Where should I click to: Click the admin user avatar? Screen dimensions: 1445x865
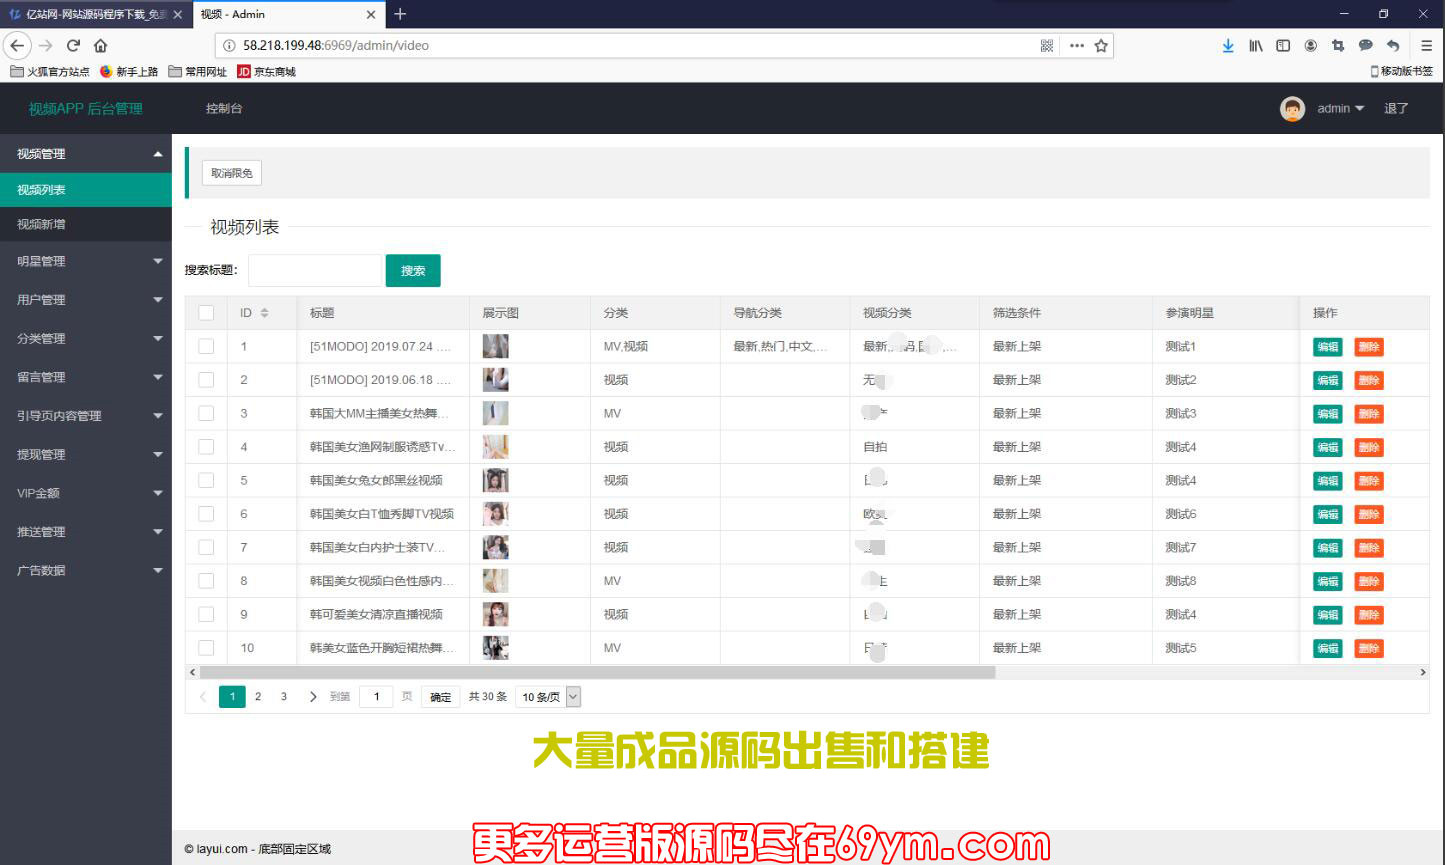tap(1292, 109)
